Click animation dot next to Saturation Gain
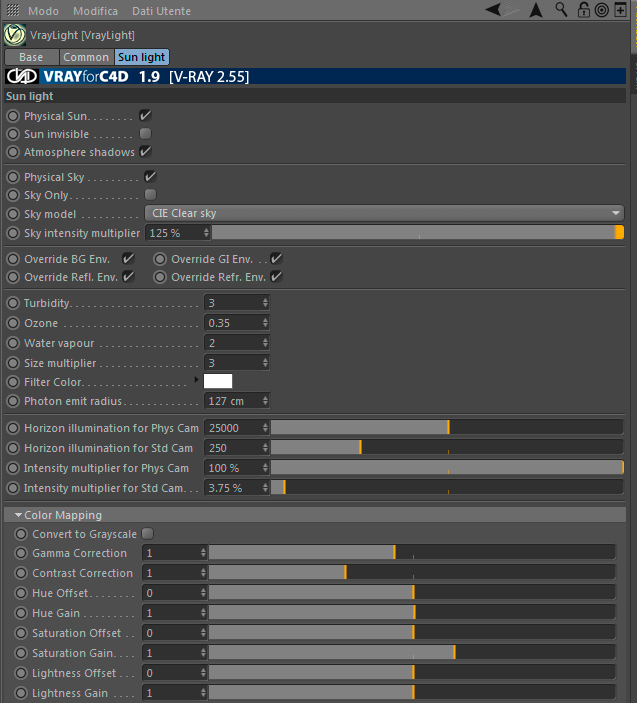 pyautogui.click(x=21, y=653)
